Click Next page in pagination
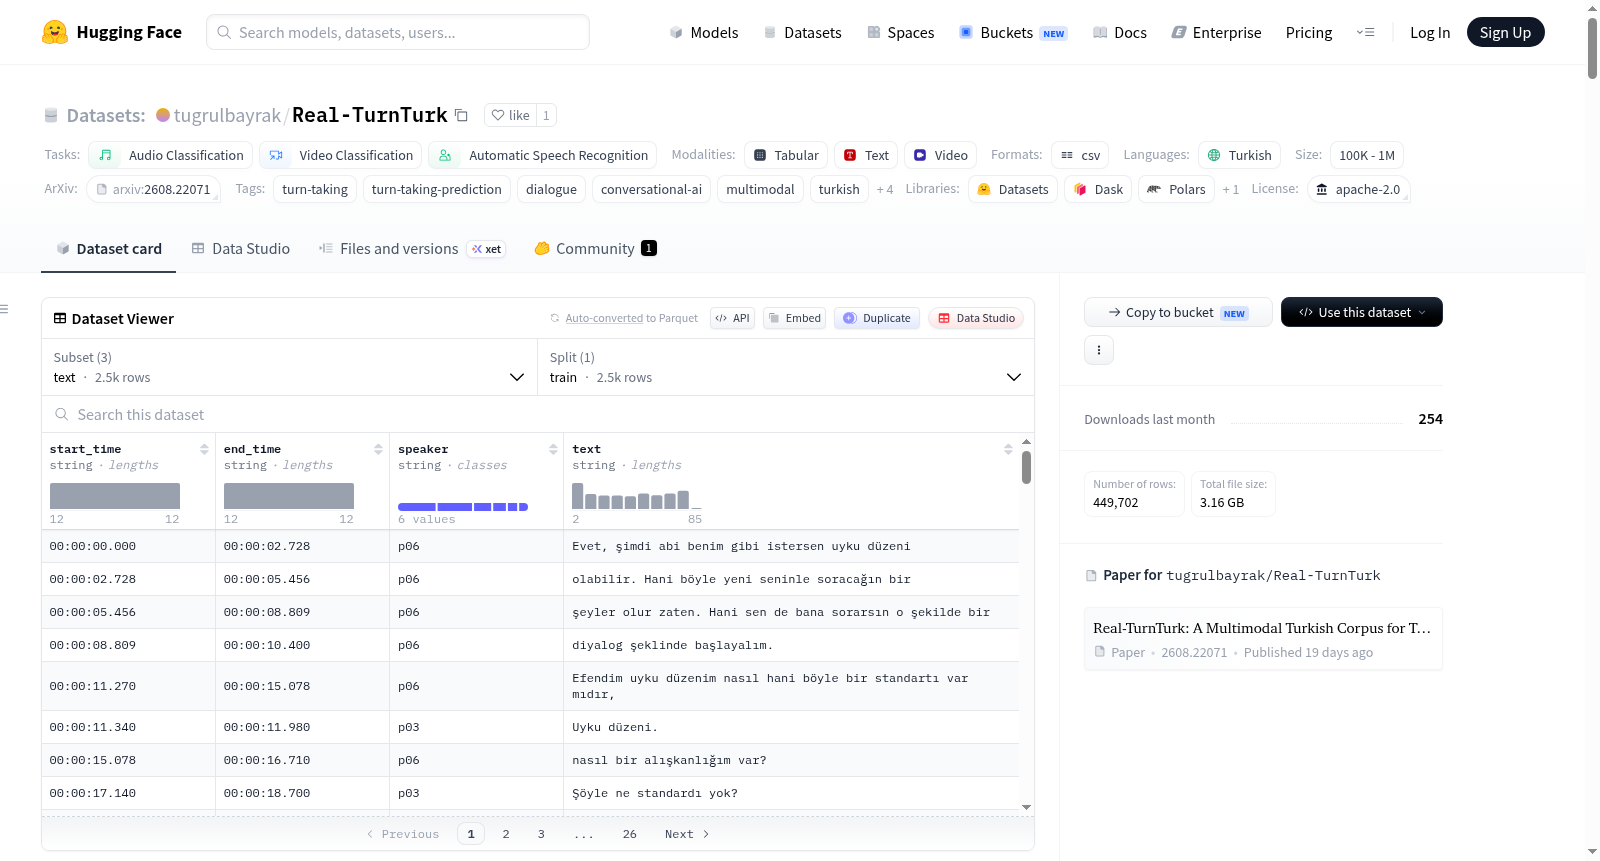The height and width of the screenshot is (861, 1600). click(x=687, y=834)
